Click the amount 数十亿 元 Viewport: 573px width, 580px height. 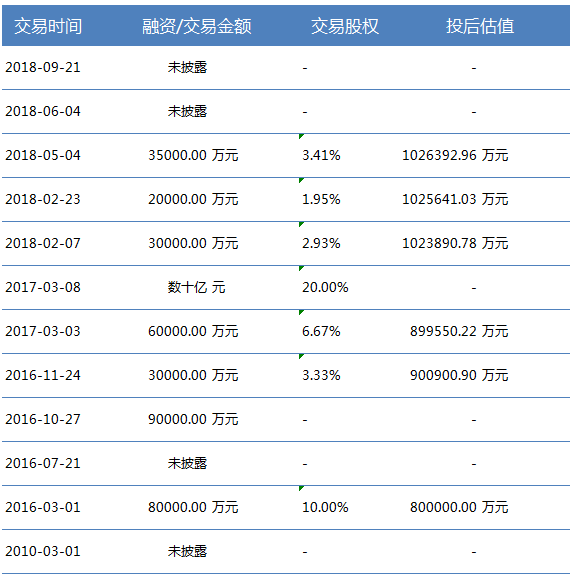tap(196, 287)
